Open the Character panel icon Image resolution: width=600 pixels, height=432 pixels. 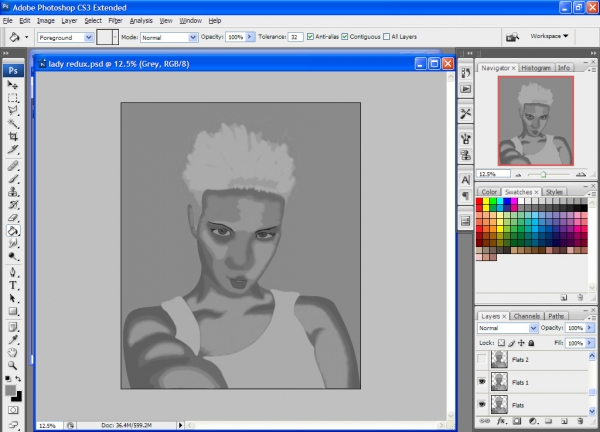click(x=465, y=180)
